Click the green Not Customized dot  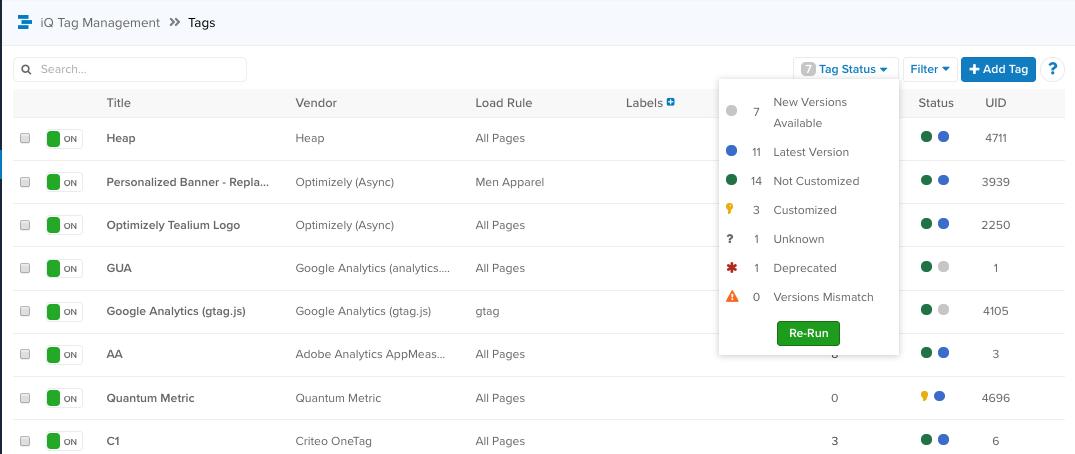(732, 180)
